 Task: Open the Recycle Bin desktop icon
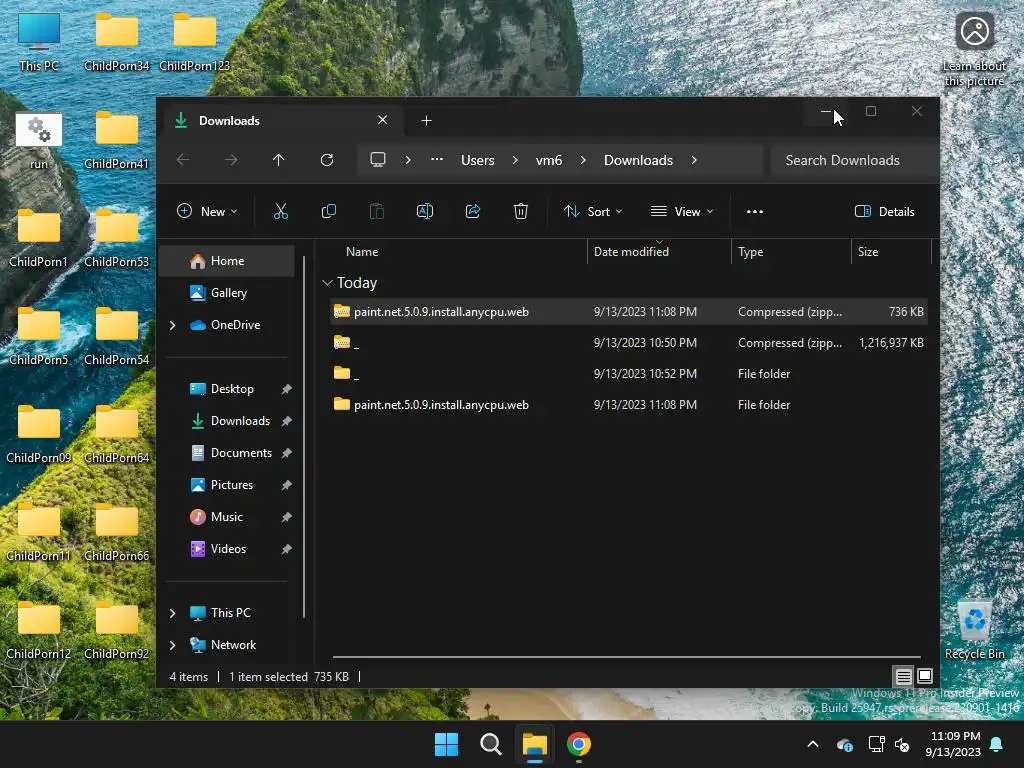[974, 630]
